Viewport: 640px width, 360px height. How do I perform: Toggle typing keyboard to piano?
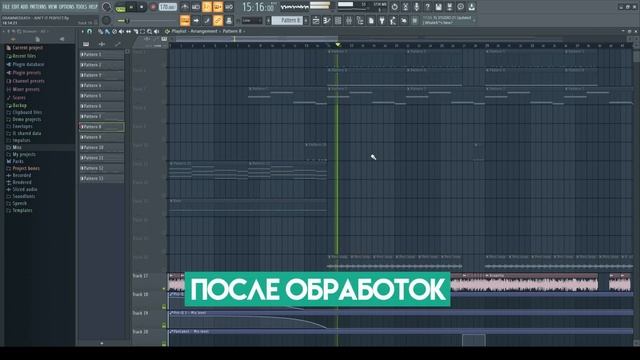tap(185, 20)
